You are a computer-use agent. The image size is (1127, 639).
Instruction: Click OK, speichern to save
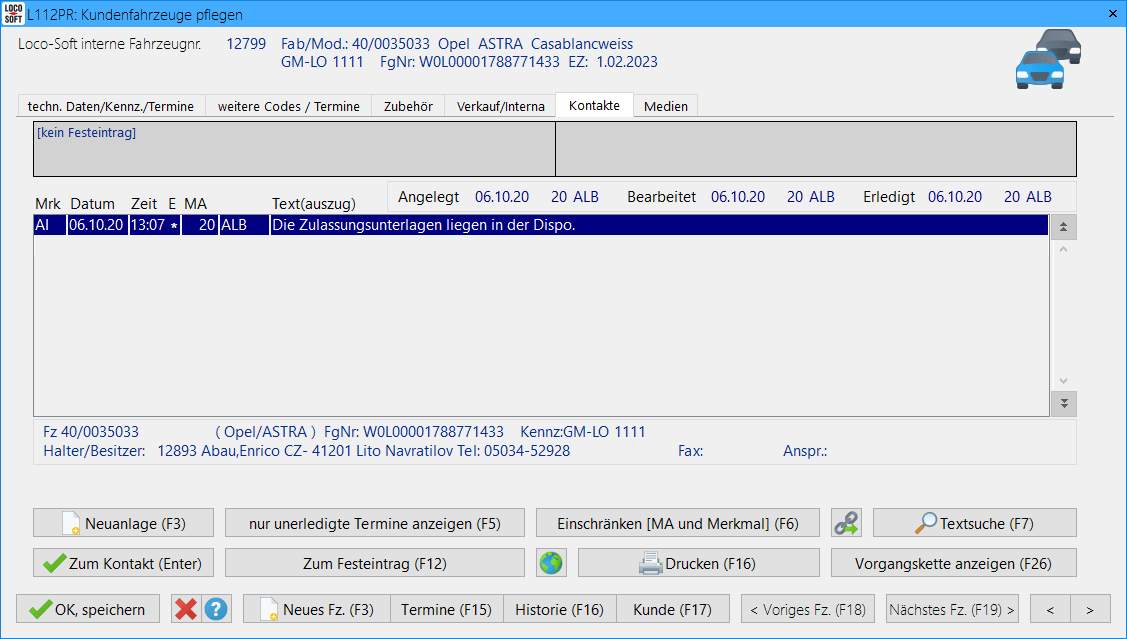pos(88,609)
